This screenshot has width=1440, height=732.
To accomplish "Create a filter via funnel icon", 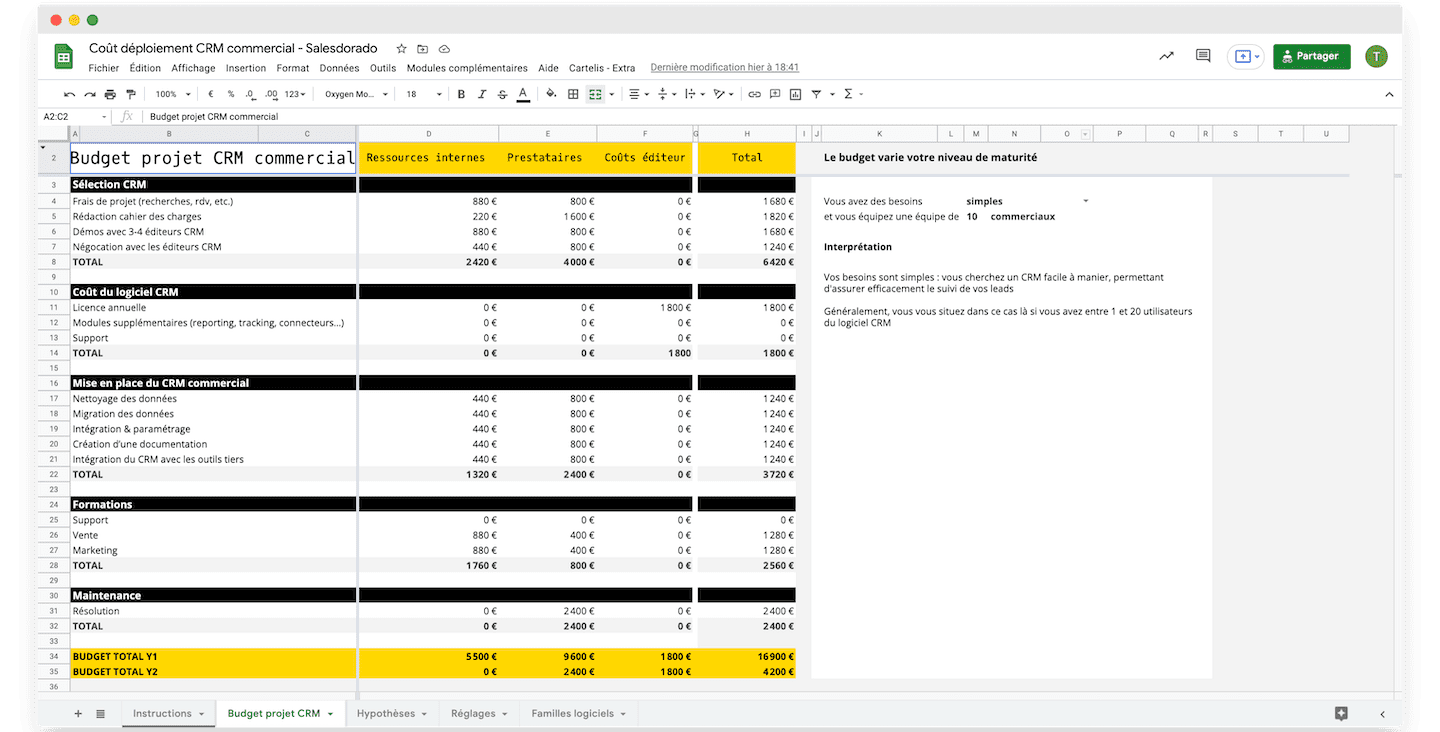I will (816, 94).
